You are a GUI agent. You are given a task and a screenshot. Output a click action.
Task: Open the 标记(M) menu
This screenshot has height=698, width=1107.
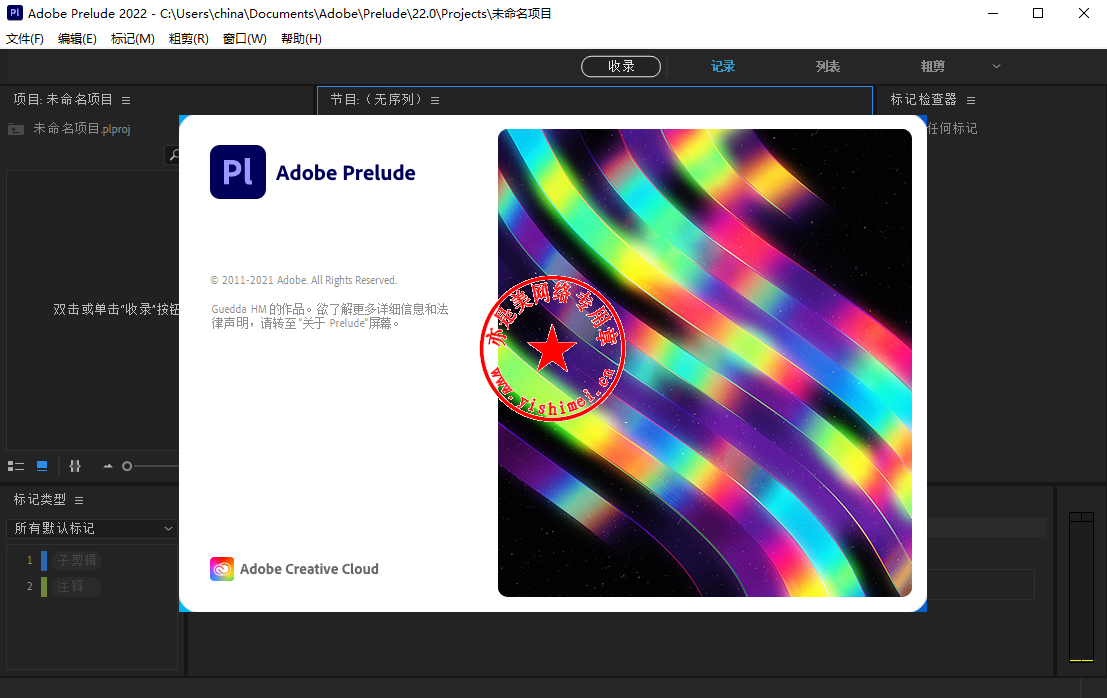pyautogui.click(x=133, y=39)
